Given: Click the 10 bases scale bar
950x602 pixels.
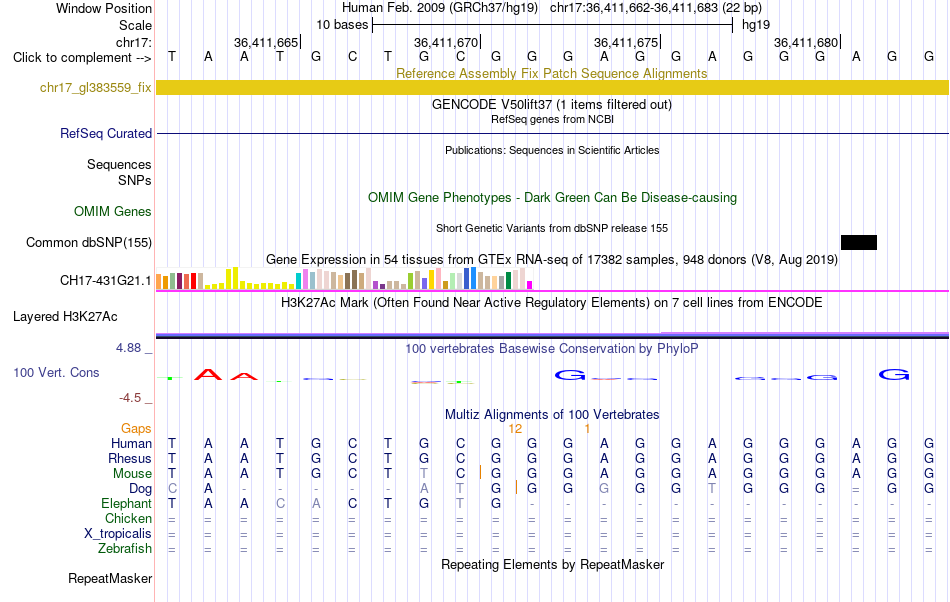Looking at the screenshot, I should coord(552,25).
